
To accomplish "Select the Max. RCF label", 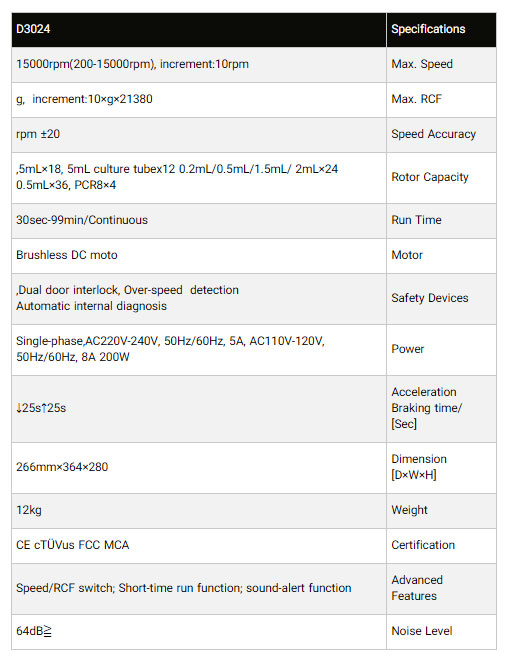I will point(416,99).
